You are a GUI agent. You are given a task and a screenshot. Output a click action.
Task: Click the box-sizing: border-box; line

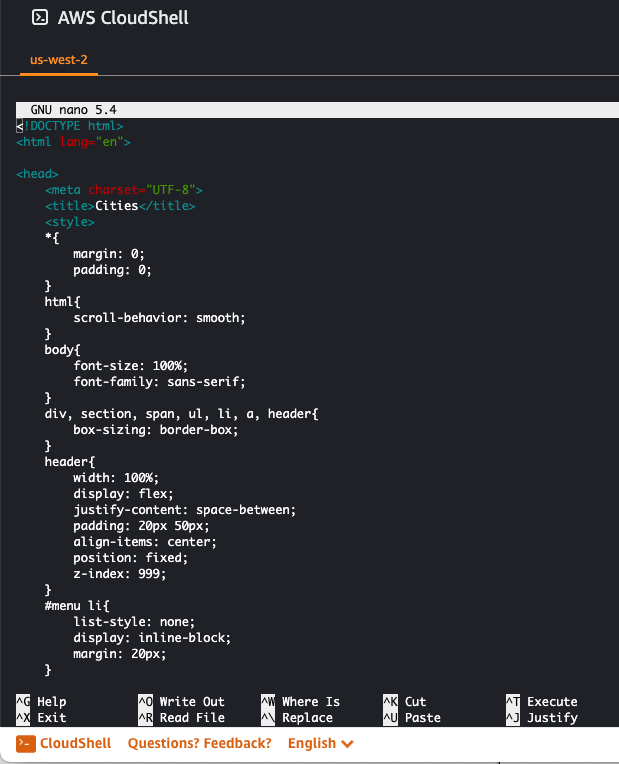pos(156,430)
